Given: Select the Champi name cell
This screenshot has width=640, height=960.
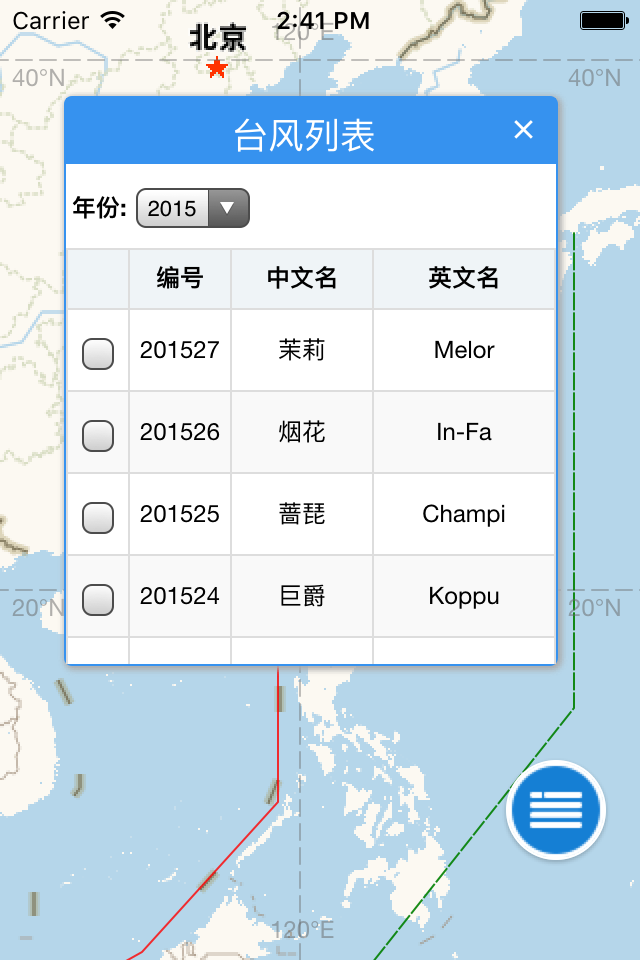Looking at the screenshot, I should (x=464, y=514).
